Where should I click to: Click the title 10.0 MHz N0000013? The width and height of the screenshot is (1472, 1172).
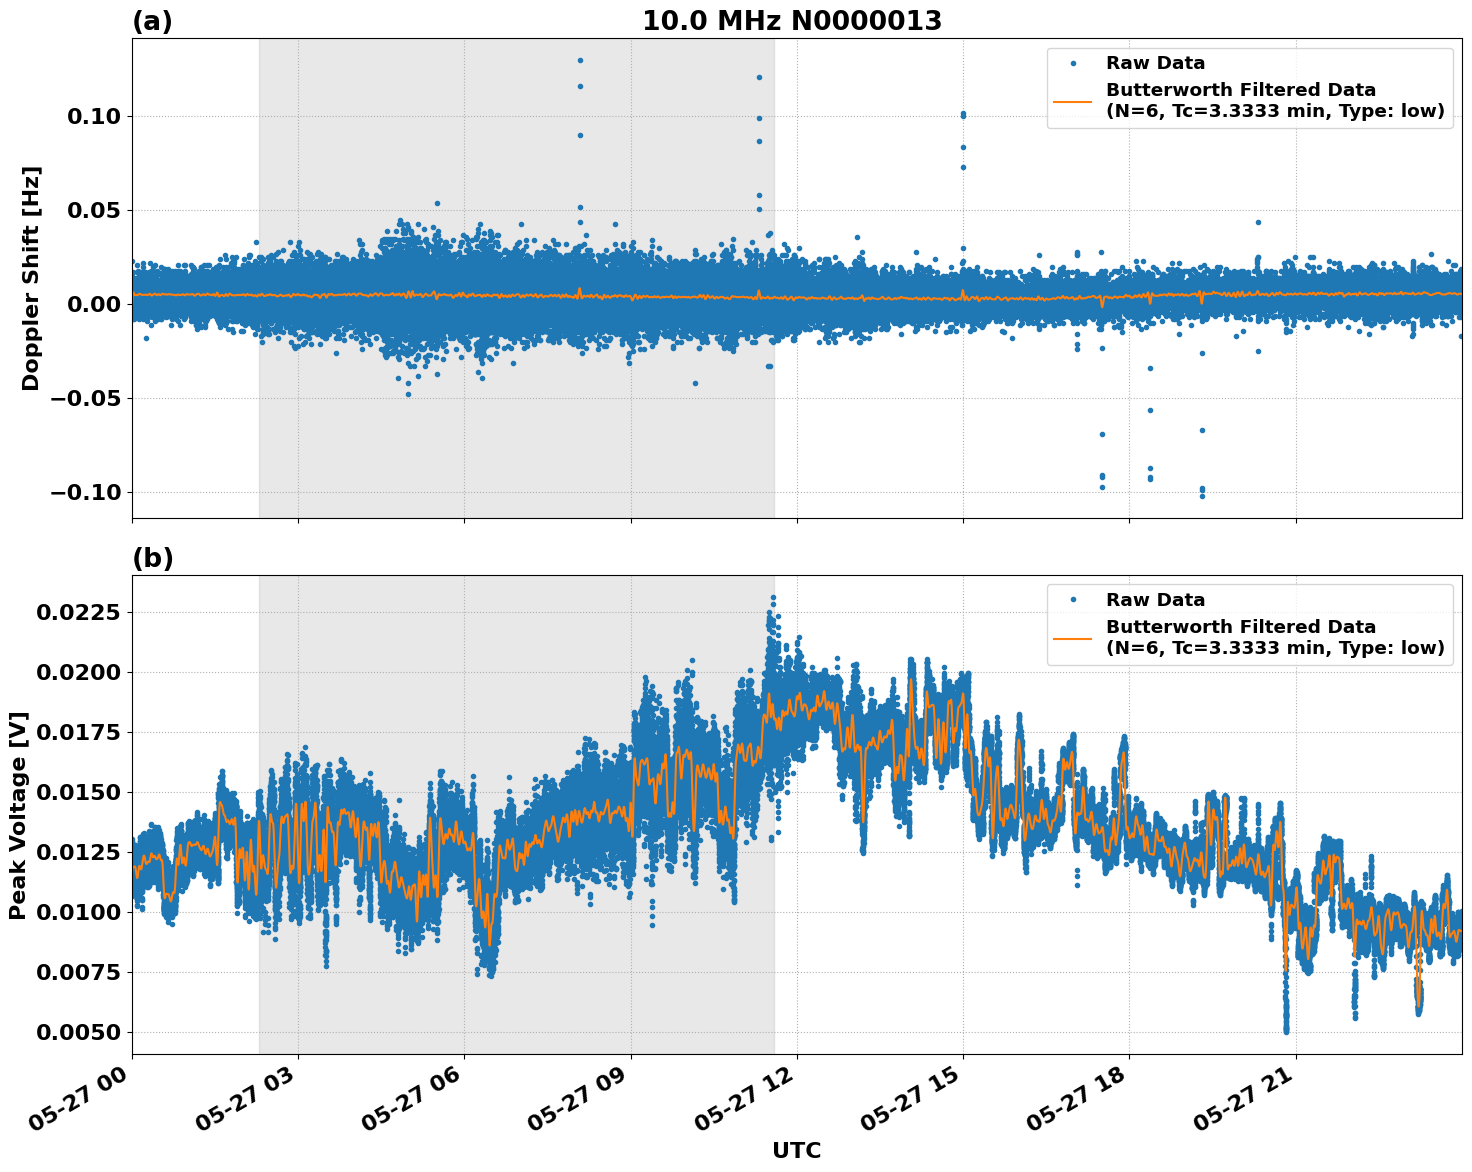794,17
